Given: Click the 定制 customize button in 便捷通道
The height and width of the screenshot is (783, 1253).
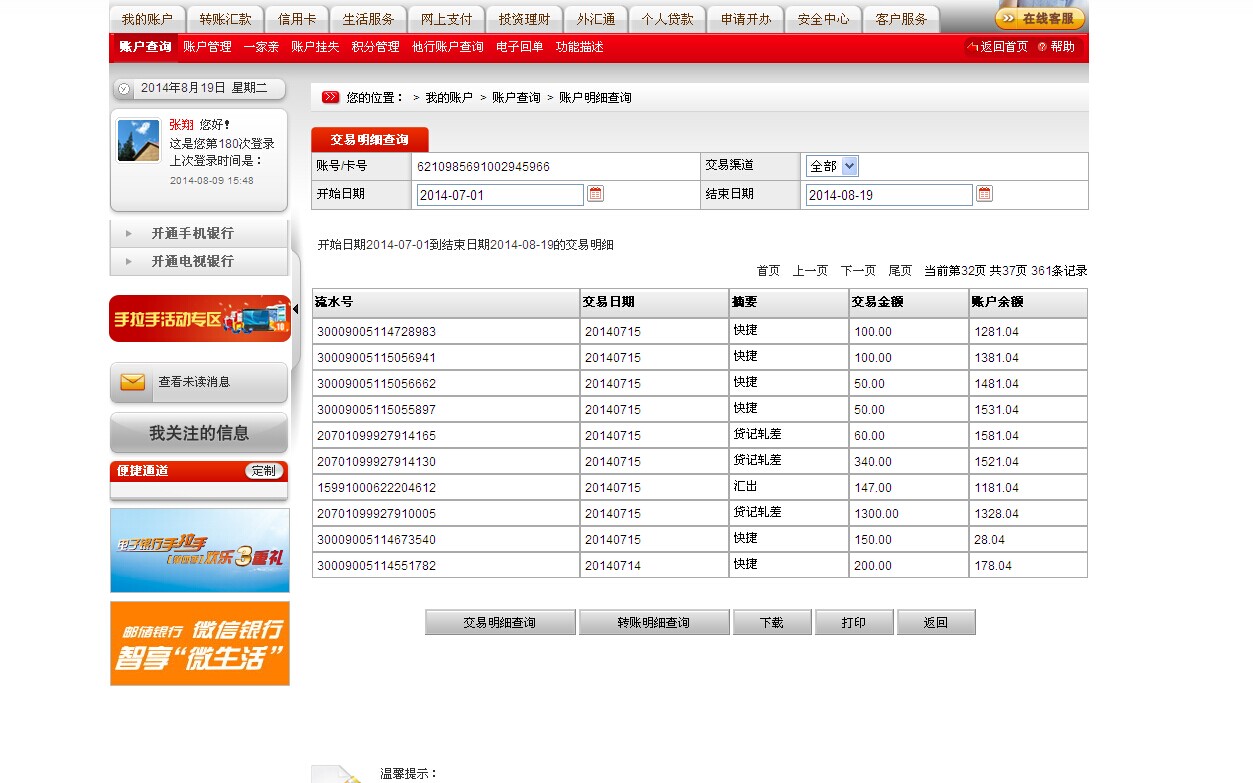Looking at the screenshot, I should point(264,471).
